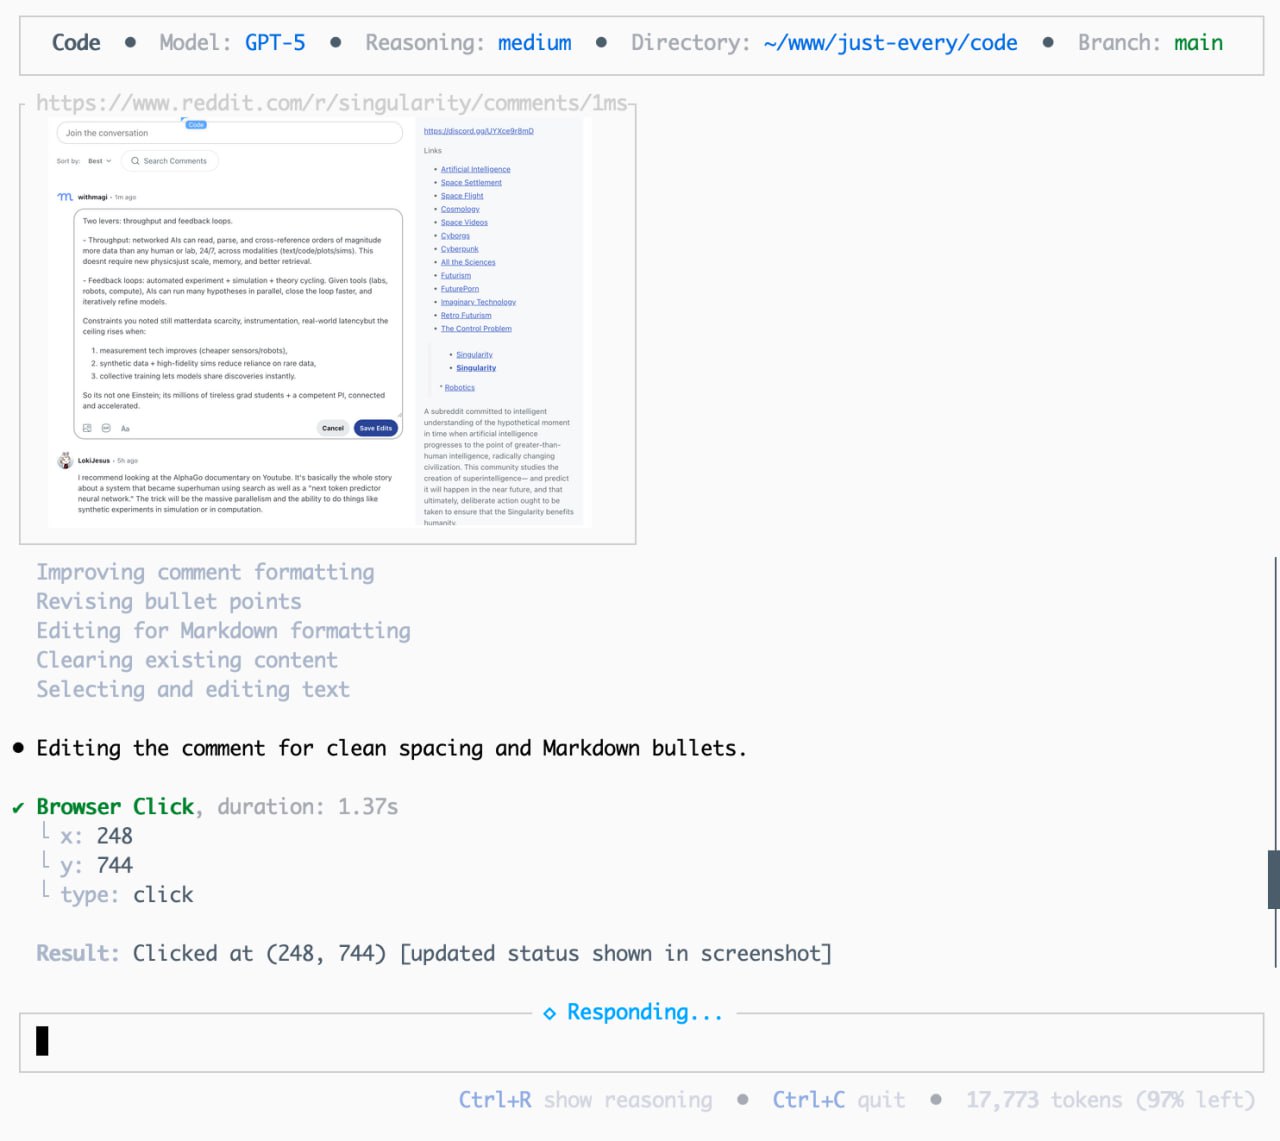The width and height of the screenshot is (1280, 1141).
Task: Click the medium reasoning value in header
Action: [535, 43]
